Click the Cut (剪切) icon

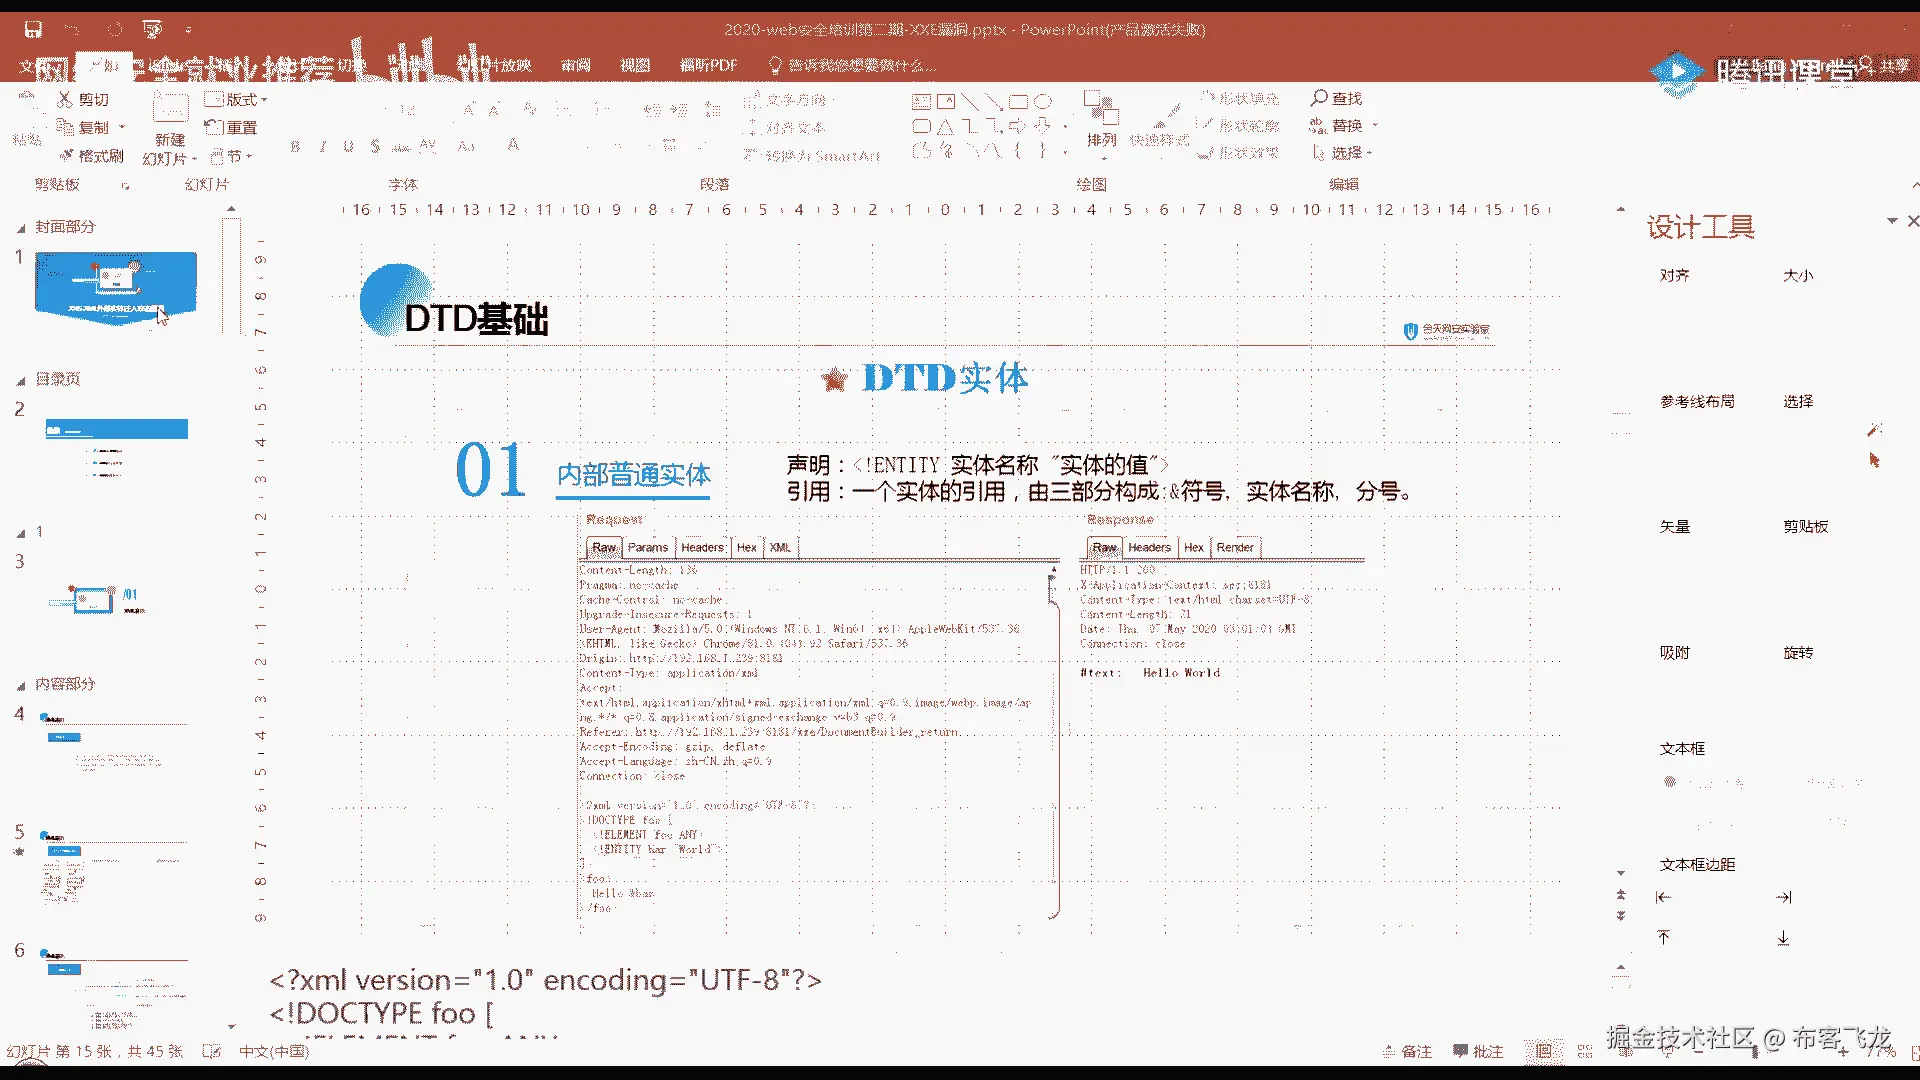click(x=66, y=99)
